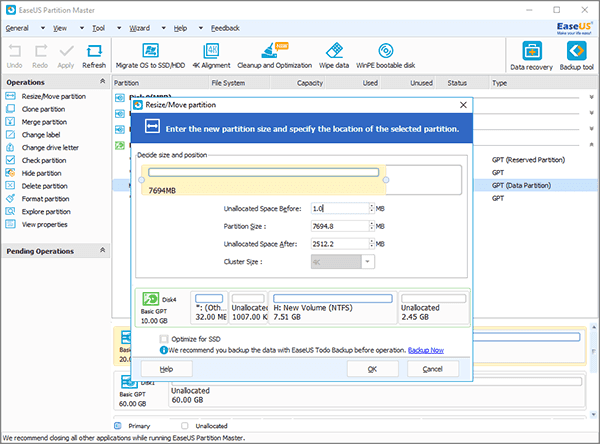This screenshot has width=600, height=444.
Task: Open the Wipe data tool
Action: pyautogui.click(x=334, y=56)
